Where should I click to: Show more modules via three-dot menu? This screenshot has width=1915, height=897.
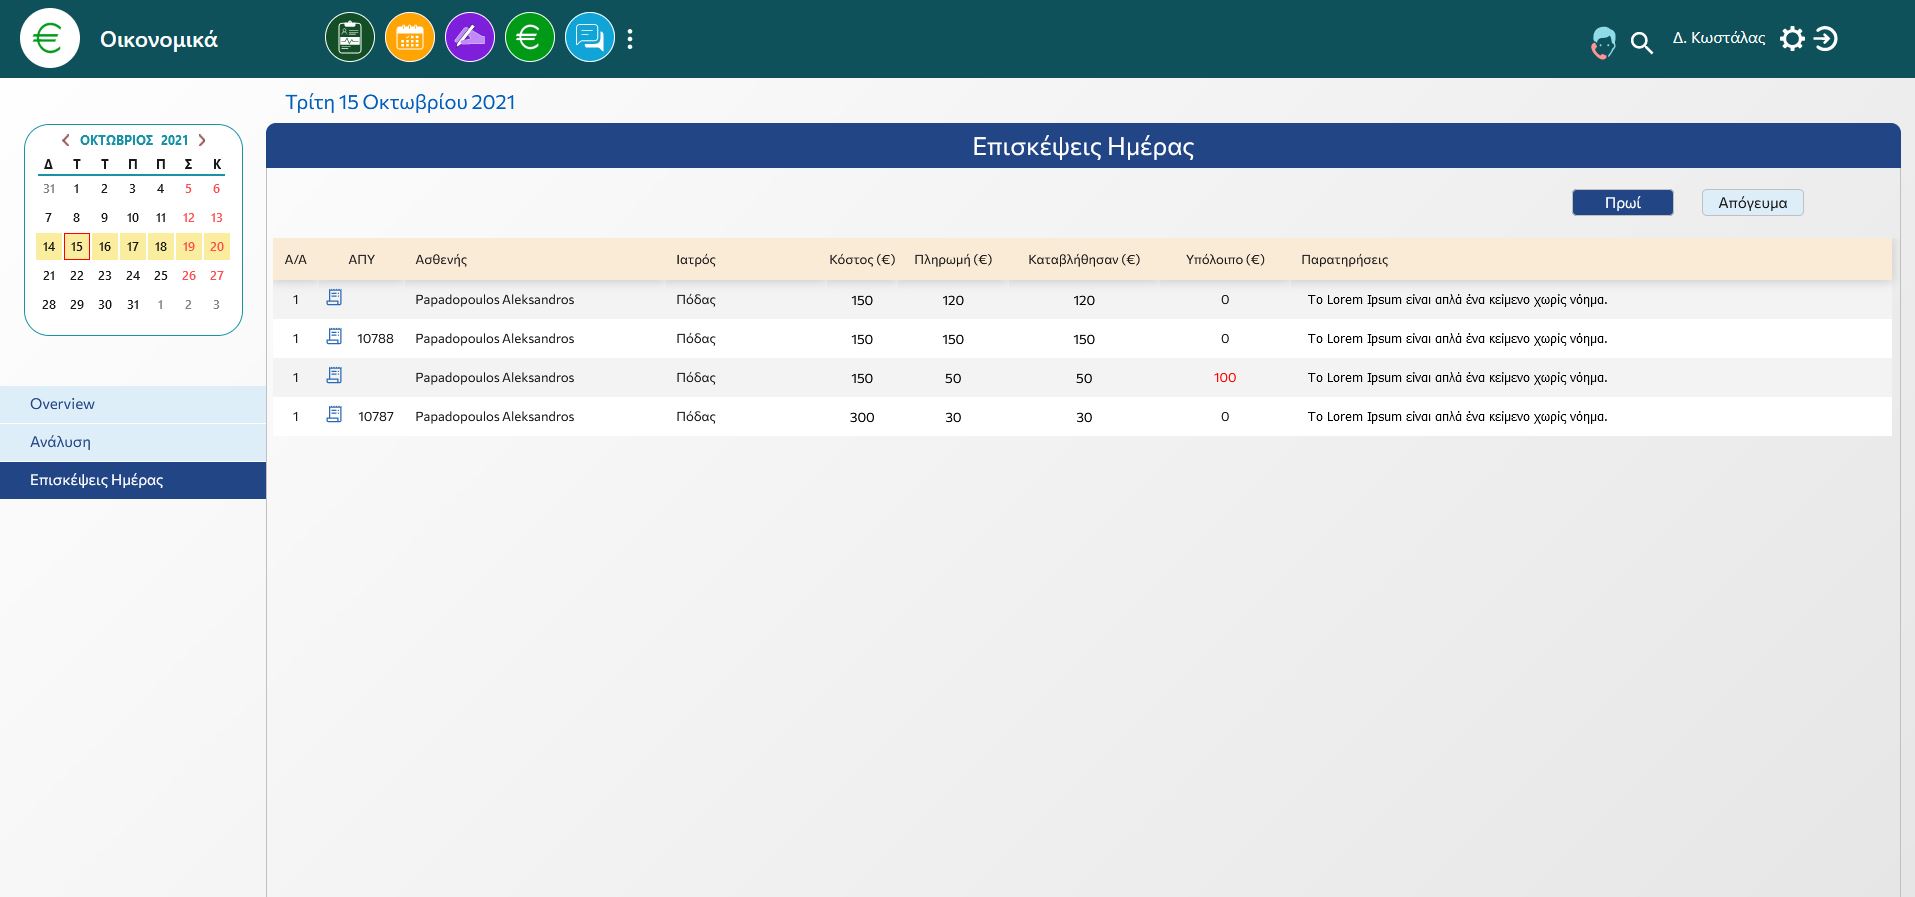click(x=630, y=39)
